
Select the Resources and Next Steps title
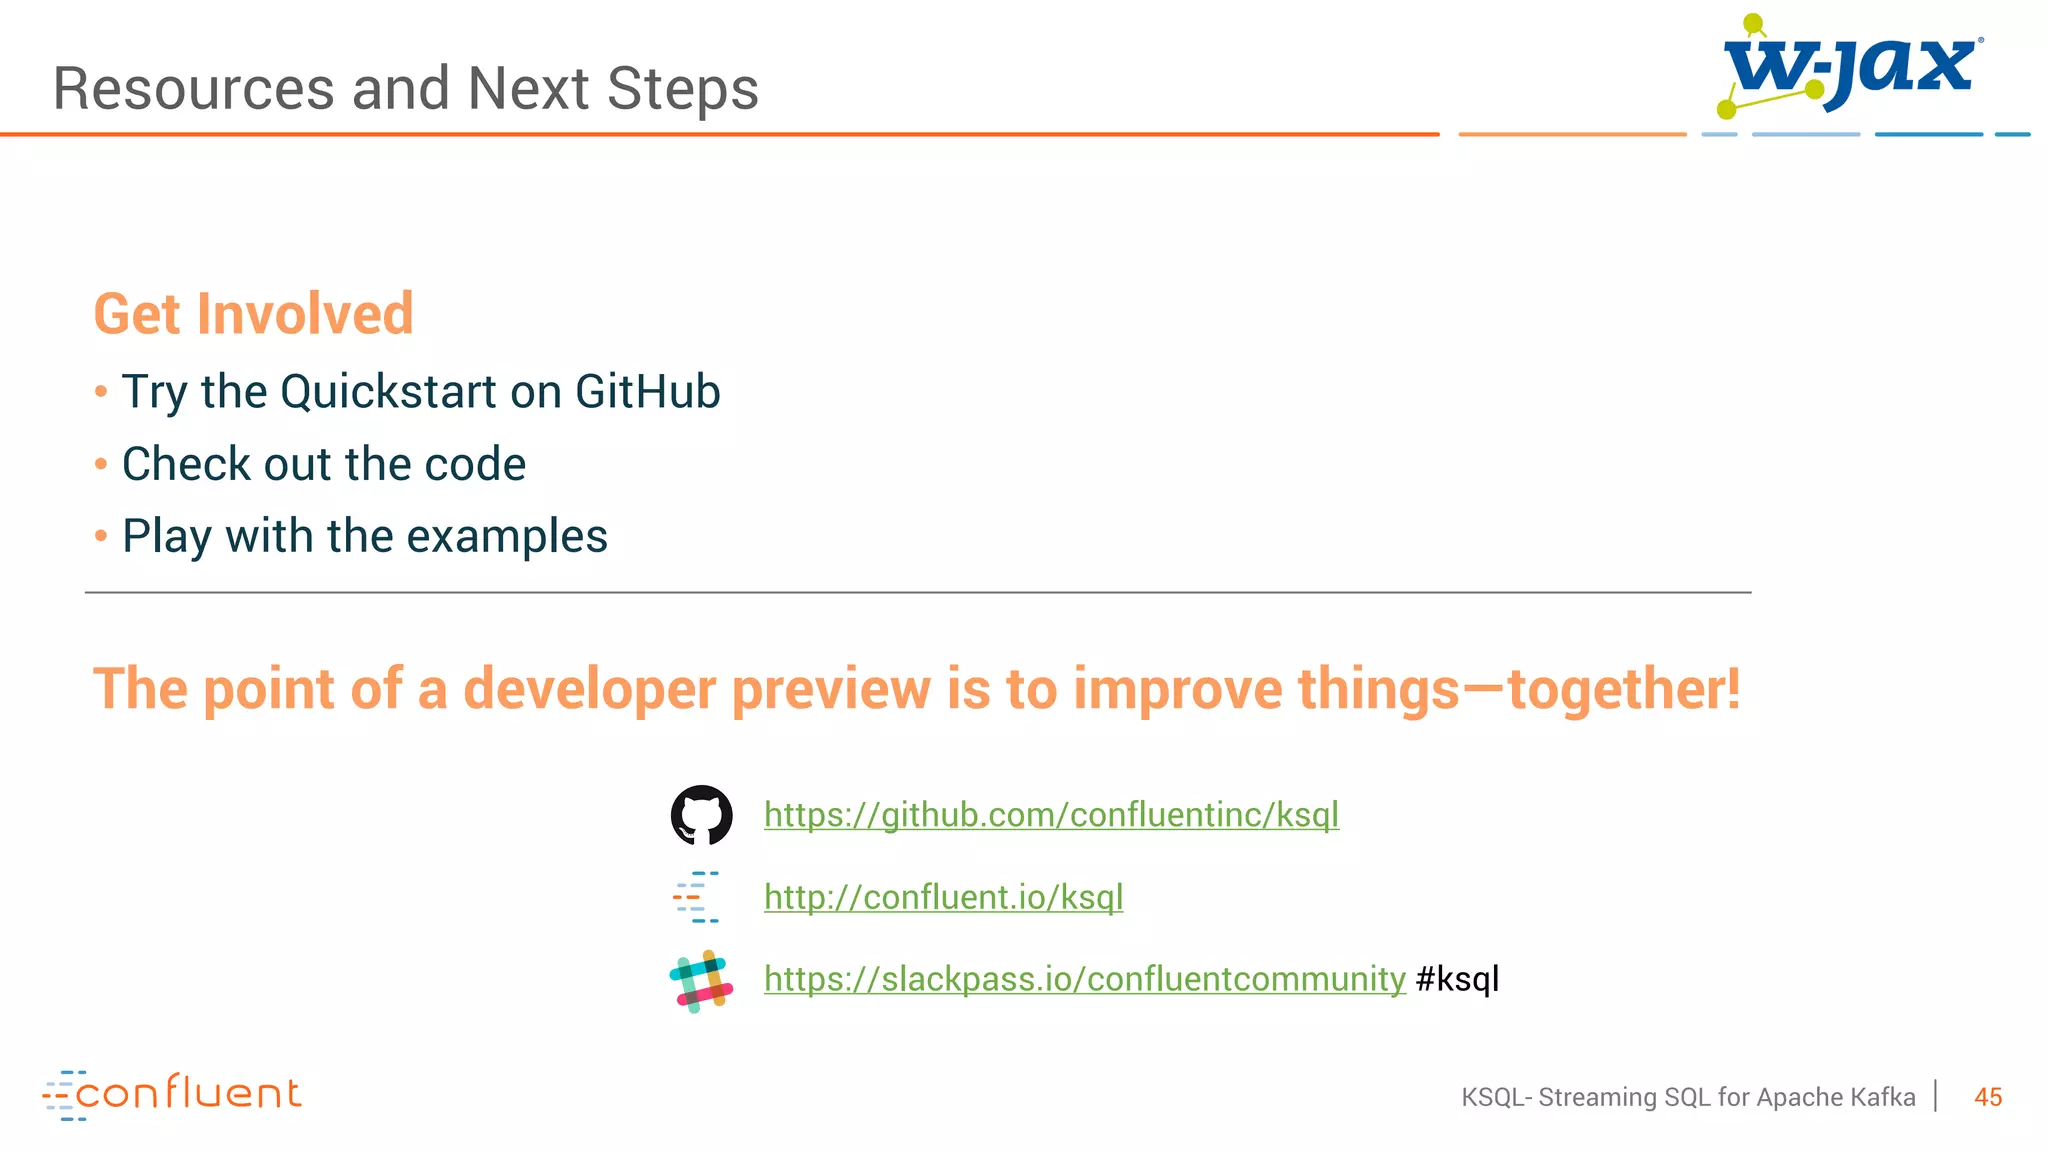click(406, 88)
